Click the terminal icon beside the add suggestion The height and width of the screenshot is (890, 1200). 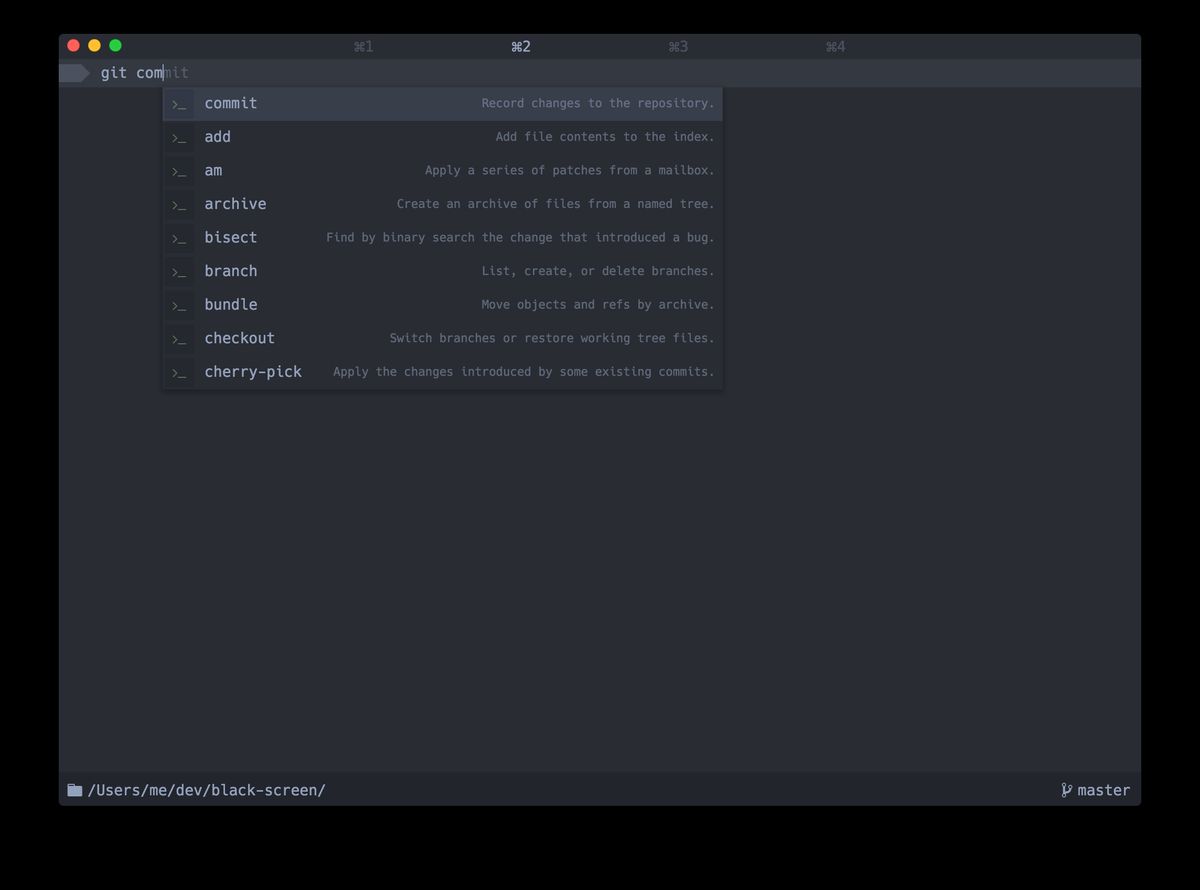coord(180,137)
